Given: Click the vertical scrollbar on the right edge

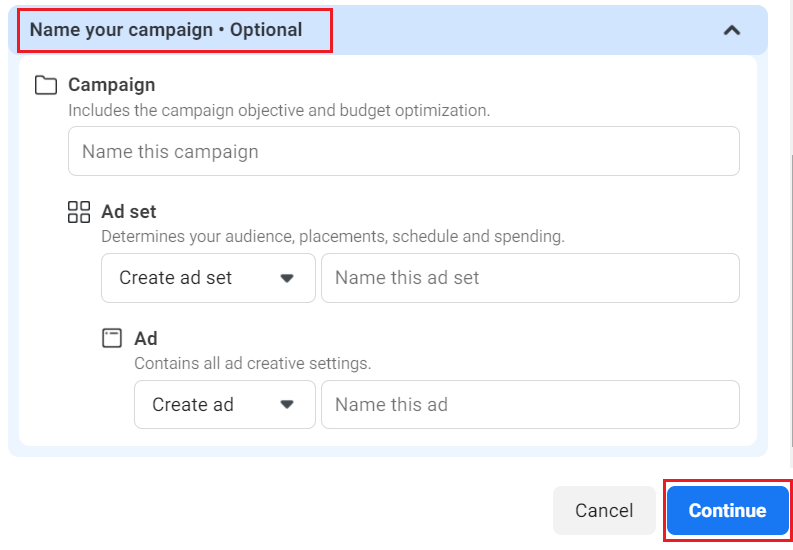Looking at the screenshot, I should point(790,301).
